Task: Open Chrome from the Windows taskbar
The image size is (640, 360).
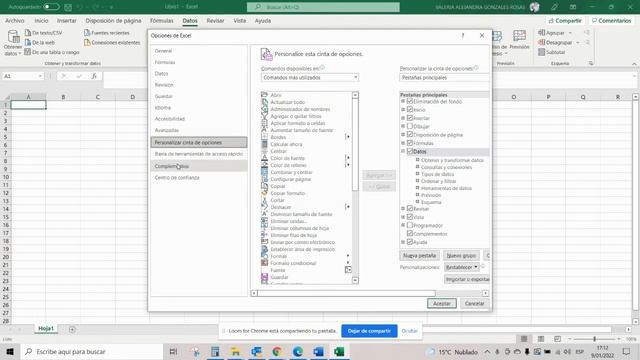Action: coord(277,351)
